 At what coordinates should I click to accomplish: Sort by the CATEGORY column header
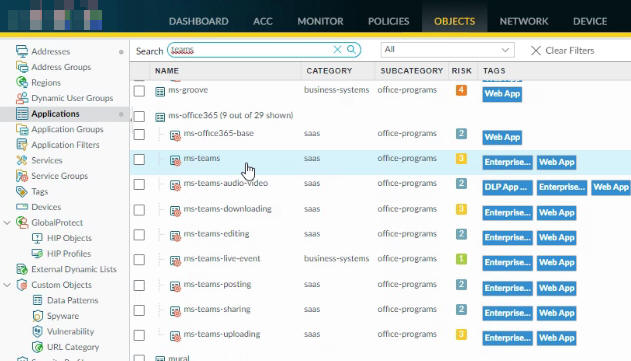[x=329, y=71]
